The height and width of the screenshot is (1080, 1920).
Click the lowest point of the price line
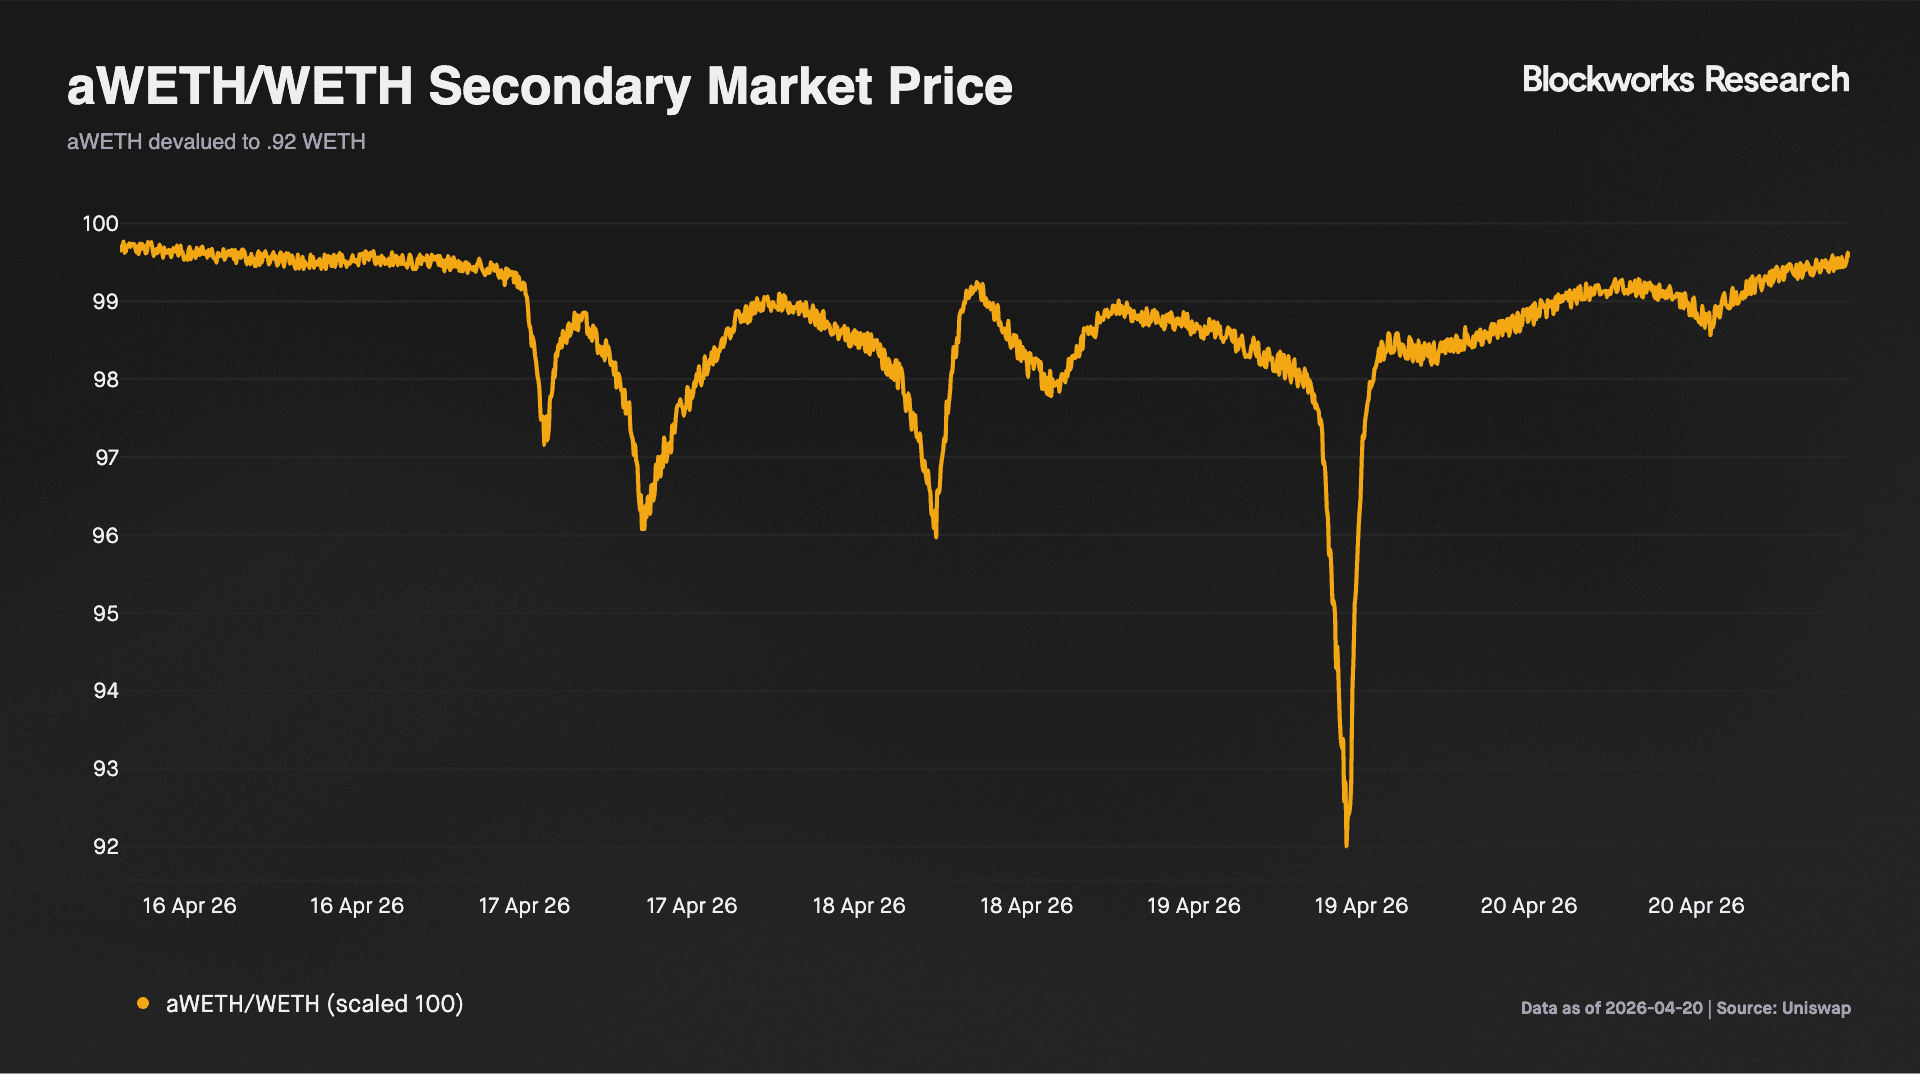click(x=1347, y=845)
